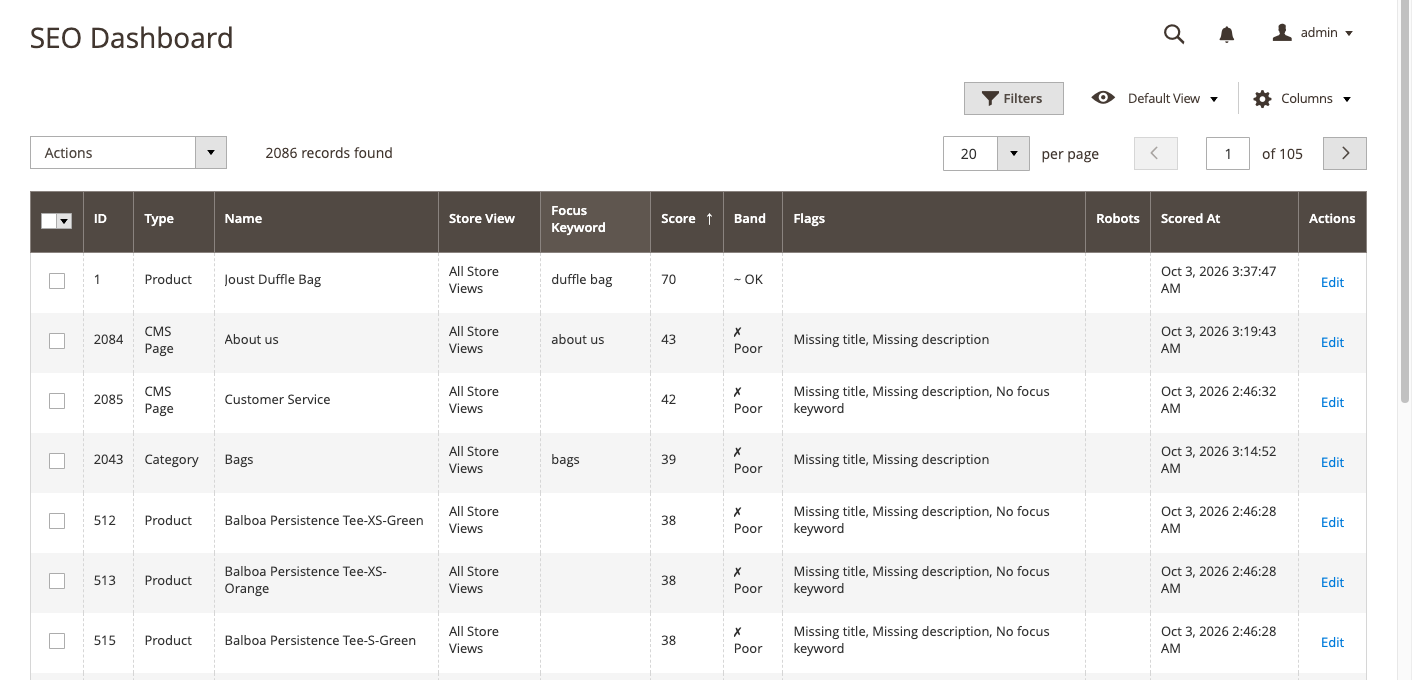1412x680 pixels.
Task: Toggle the select-all header checkbox
Action: pyautogui.click(x=49, y=221)
